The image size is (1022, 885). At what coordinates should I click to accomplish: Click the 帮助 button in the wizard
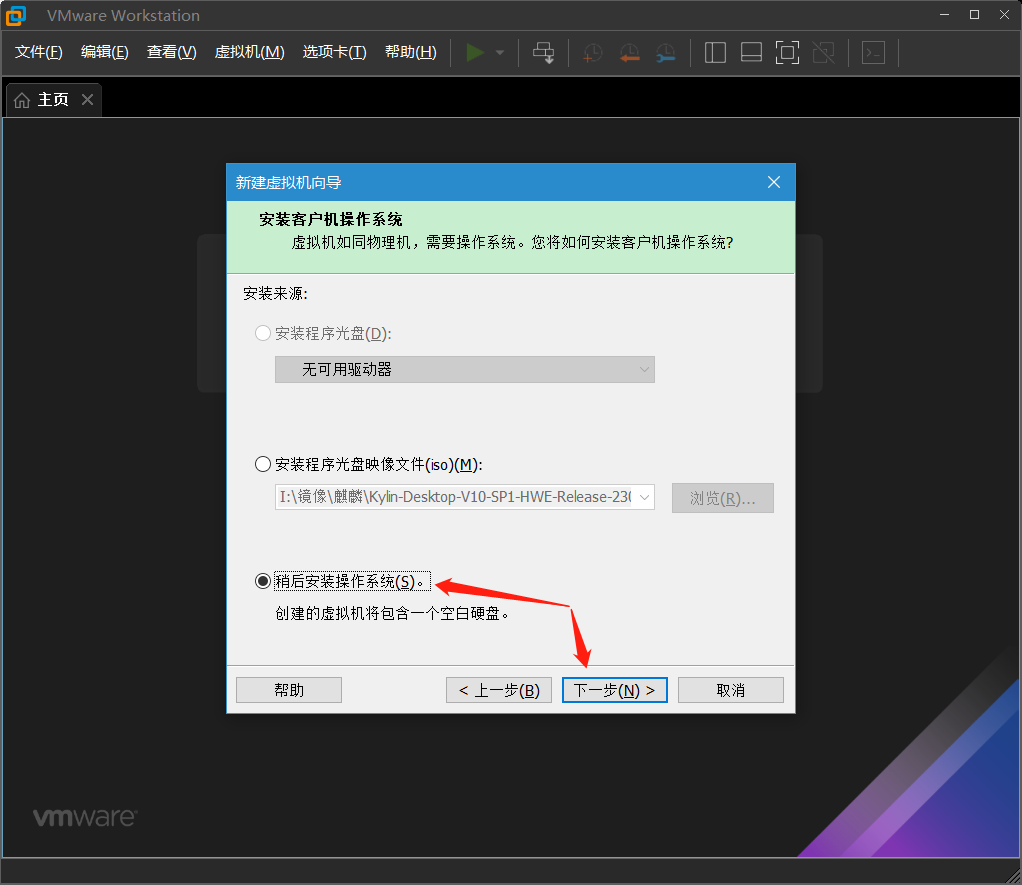coord(289,690)
